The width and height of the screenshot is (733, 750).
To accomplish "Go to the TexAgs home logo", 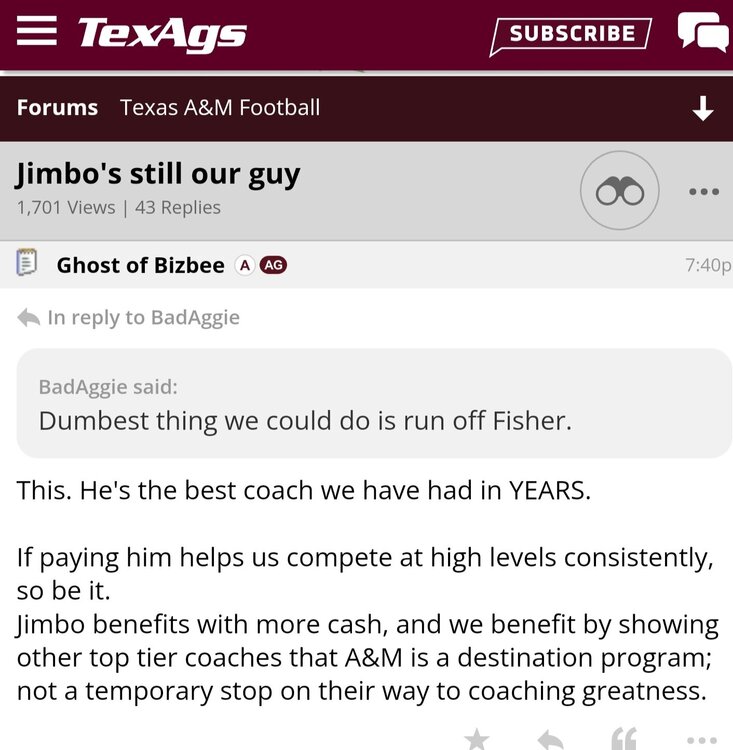I will click(x=162, y=34).
